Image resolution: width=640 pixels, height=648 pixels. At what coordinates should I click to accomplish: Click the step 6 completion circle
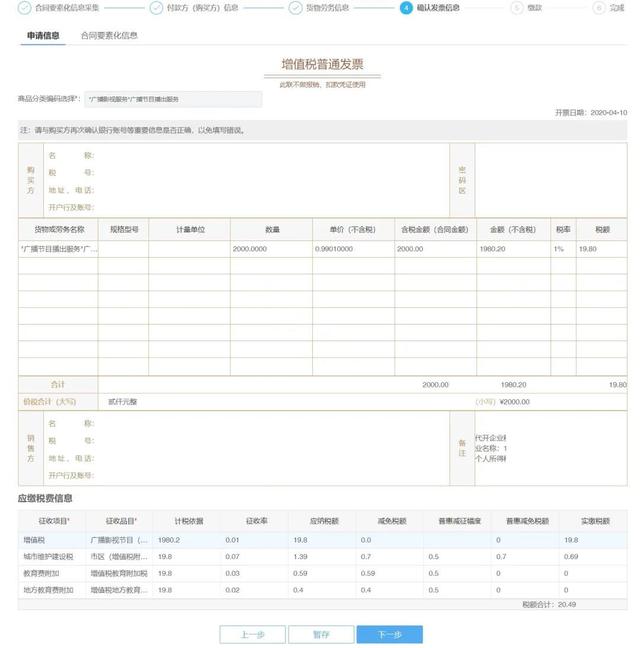(599, 7)
